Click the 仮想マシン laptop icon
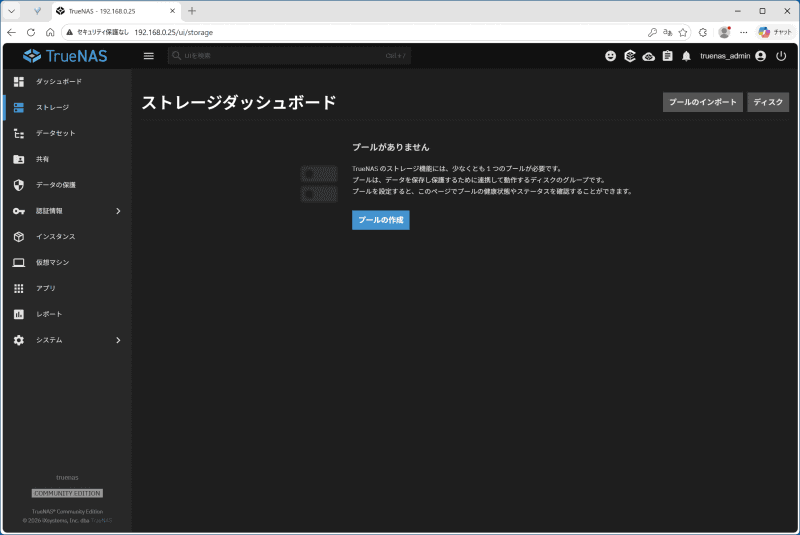The width and height of the screenshot is (800, 535). [x=19, y=263]
